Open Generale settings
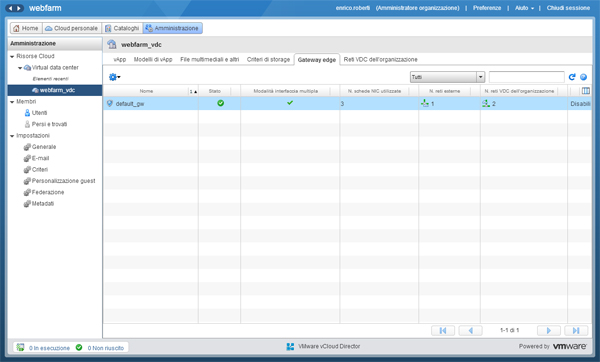This screenshot has width=600, height=362. pyautogui.click(x=44, y=147)
